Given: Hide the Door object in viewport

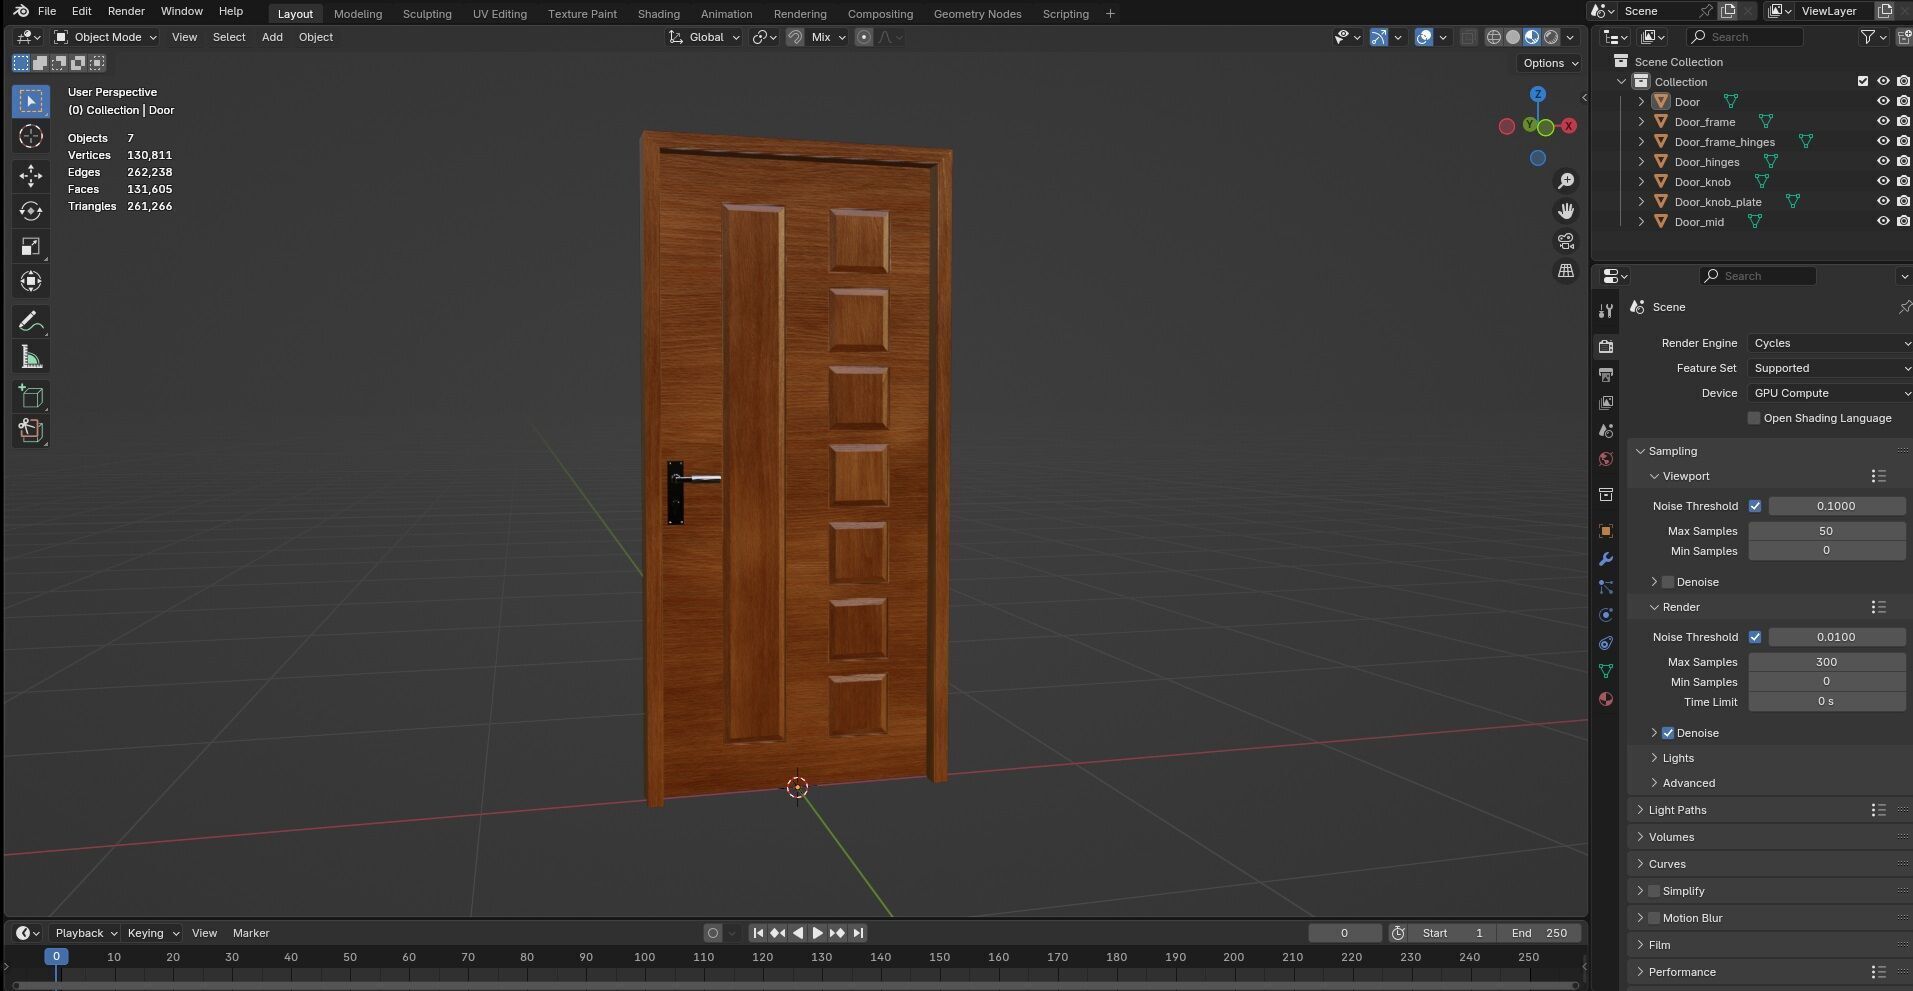Looking at the screenshot, I should point(1883,101).
